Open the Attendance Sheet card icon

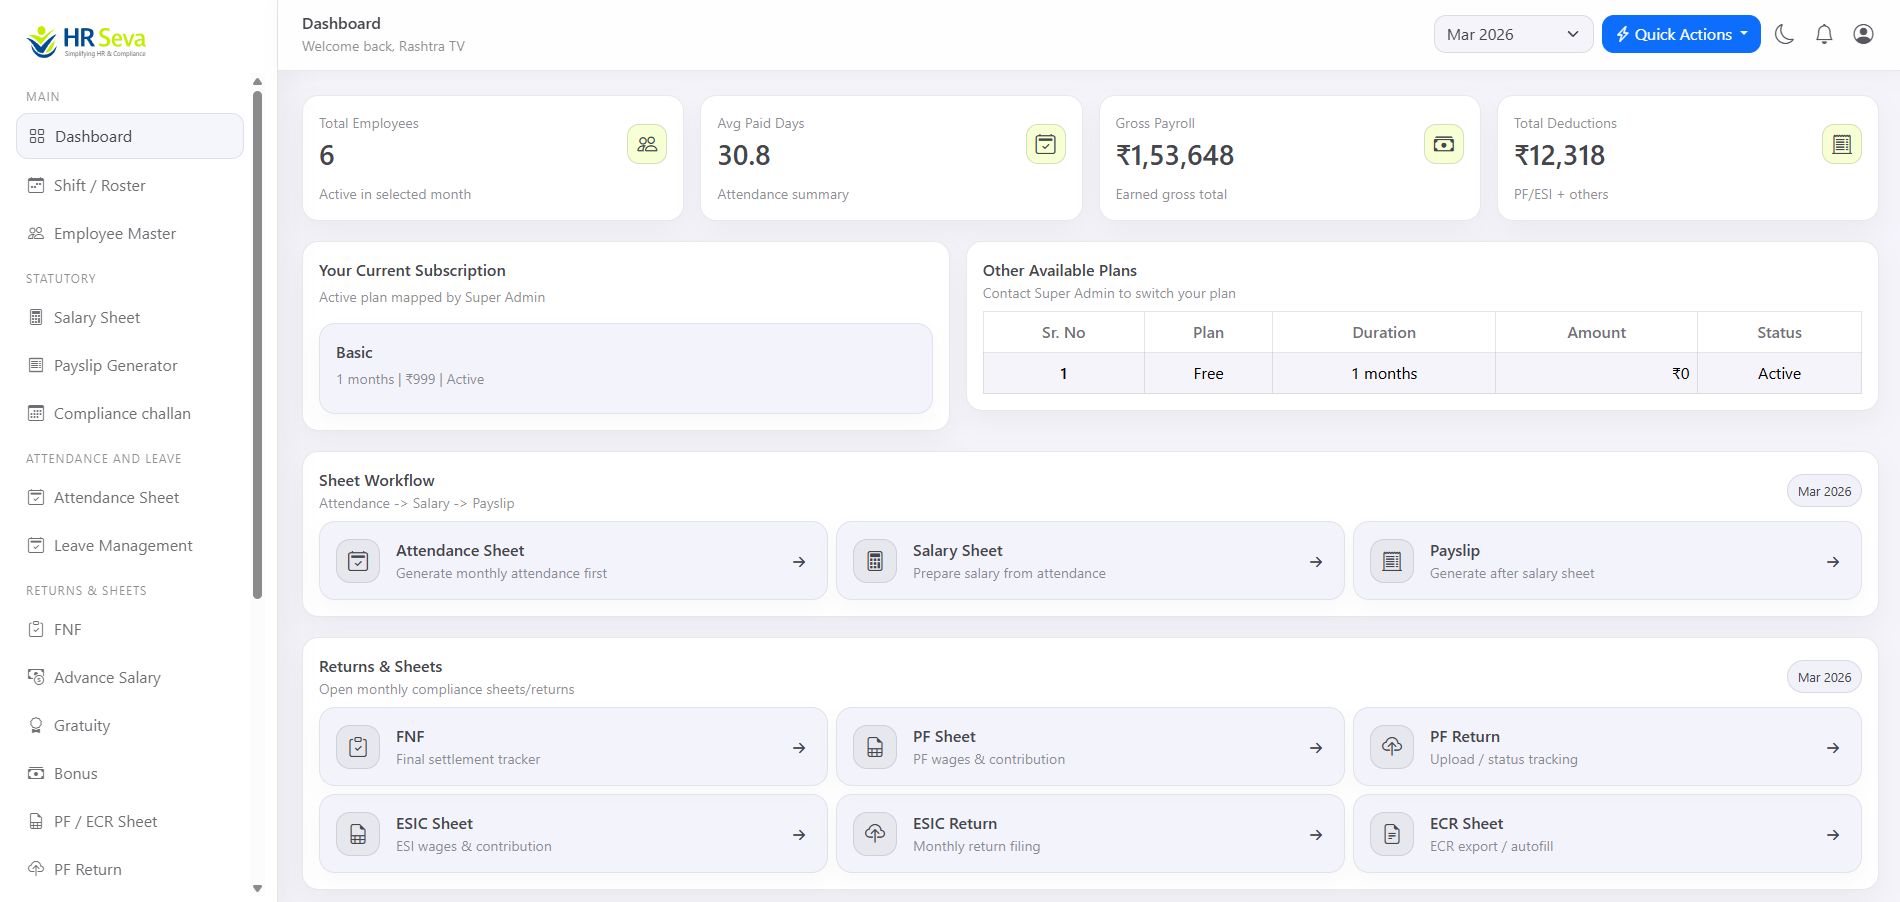coord(357,561)
